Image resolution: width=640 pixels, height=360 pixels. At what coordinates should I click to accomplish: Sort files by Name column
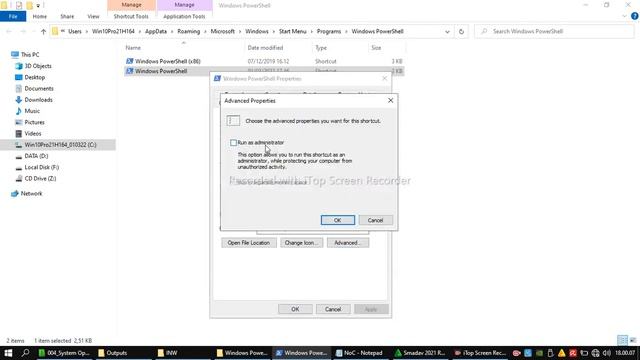[x=133, y=48]
